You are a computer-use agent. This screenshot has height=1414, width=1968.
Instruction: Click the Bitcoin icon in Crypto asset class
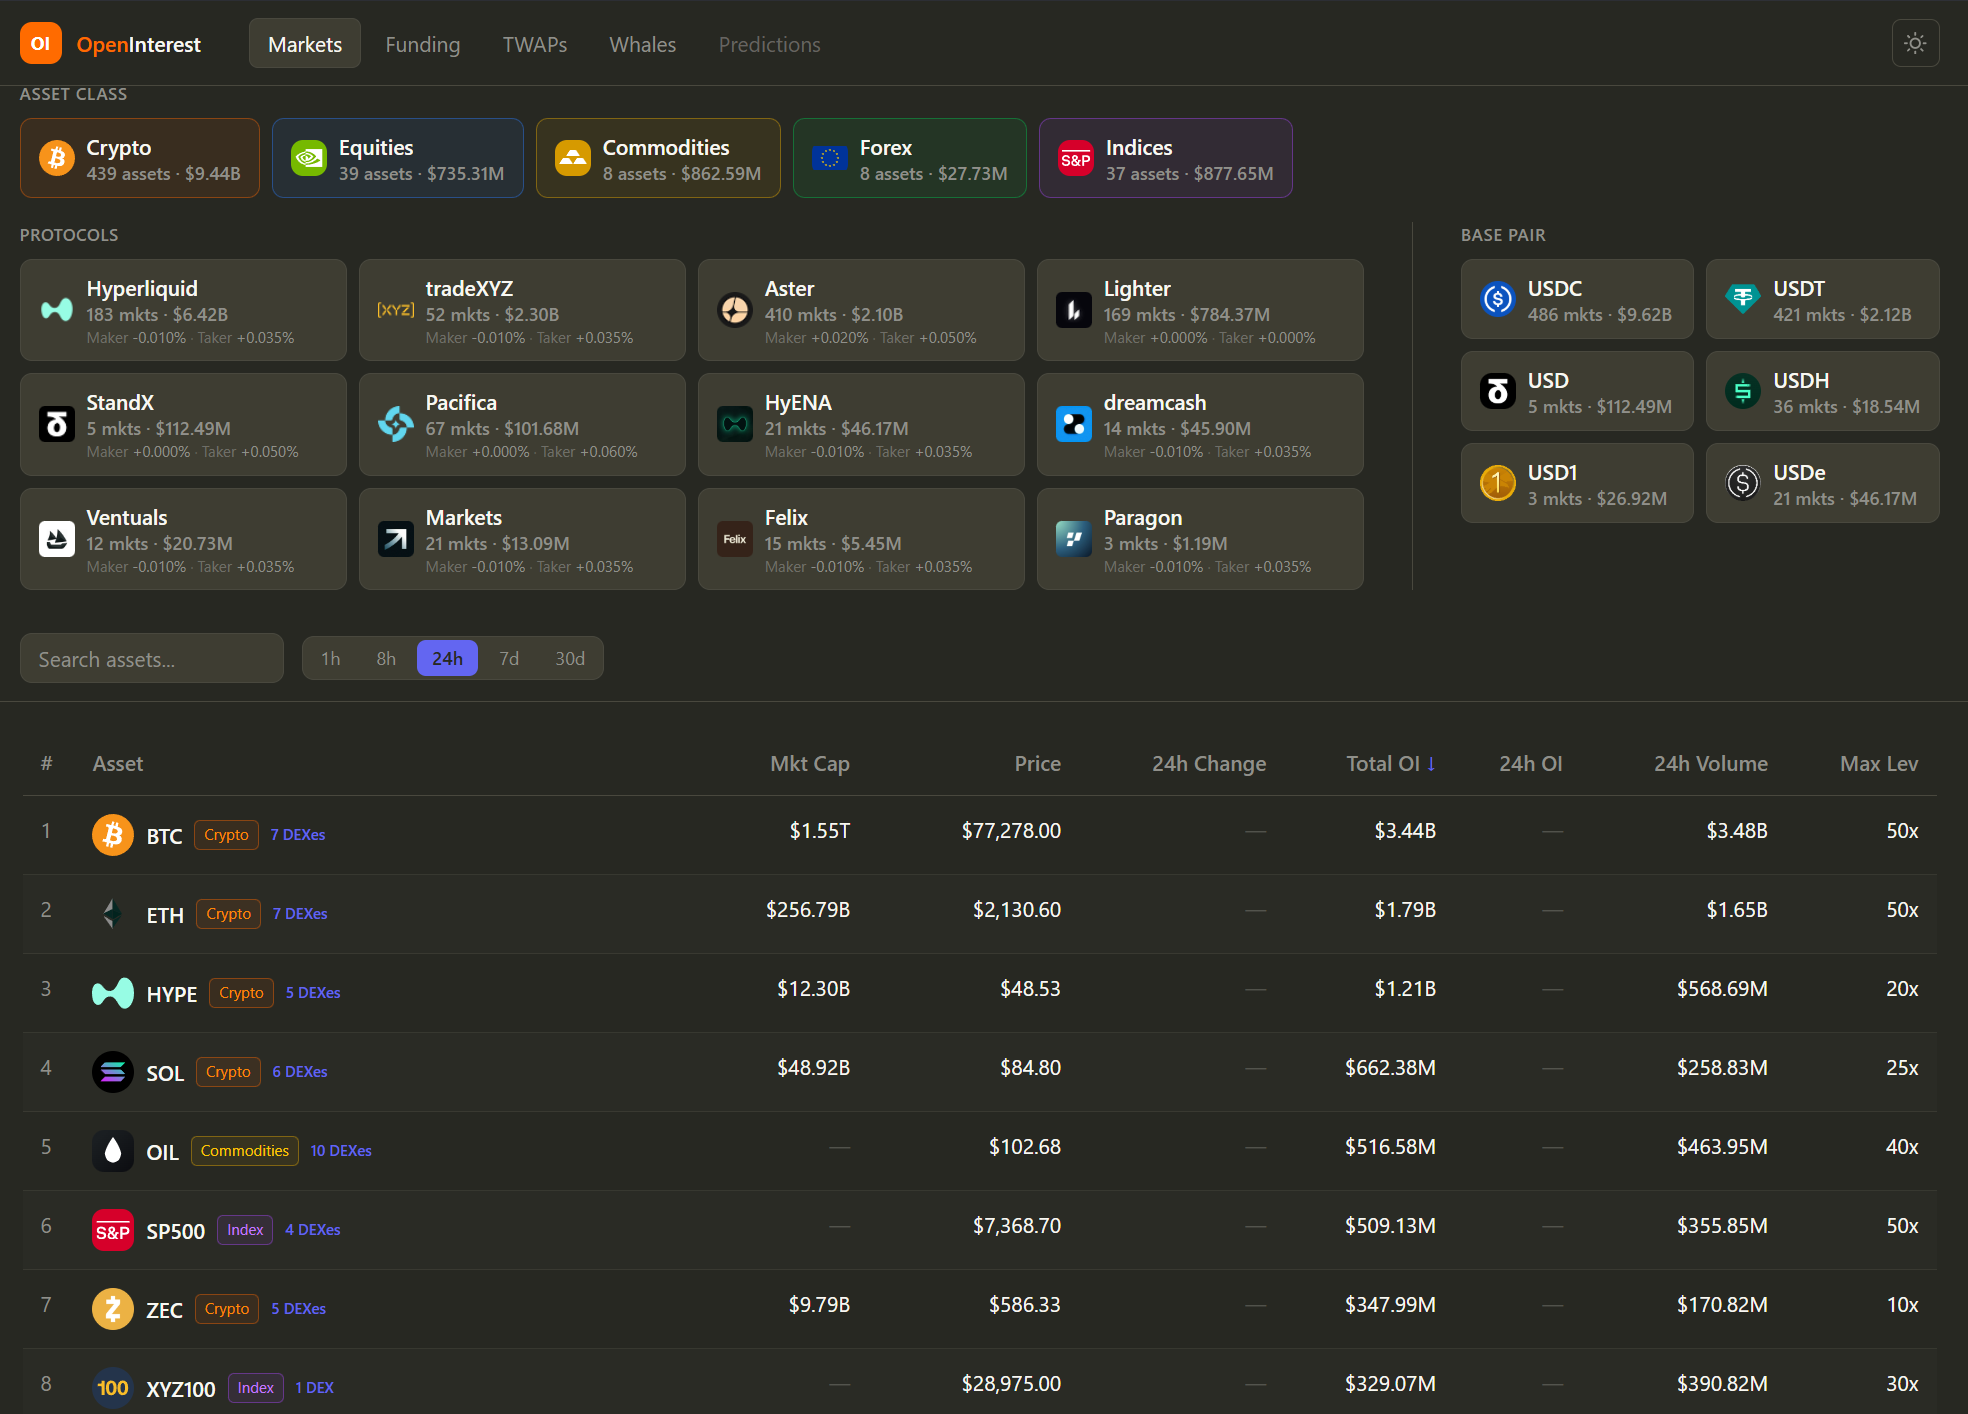pos(57,158)
